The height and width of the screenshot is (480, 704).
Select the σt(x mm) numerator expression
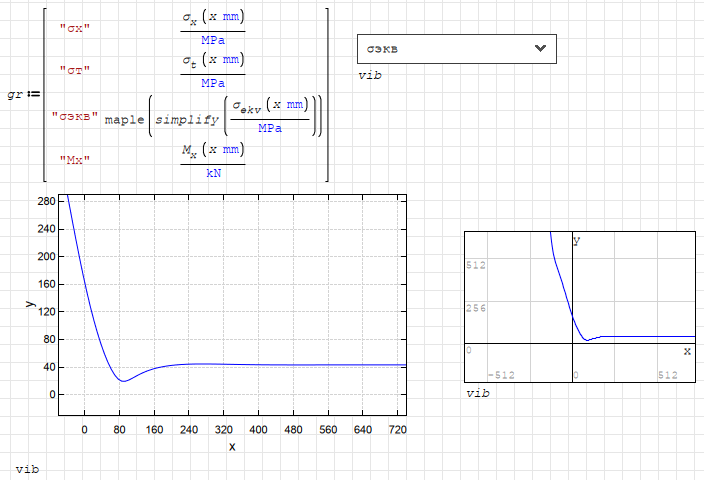click(212, 61)
